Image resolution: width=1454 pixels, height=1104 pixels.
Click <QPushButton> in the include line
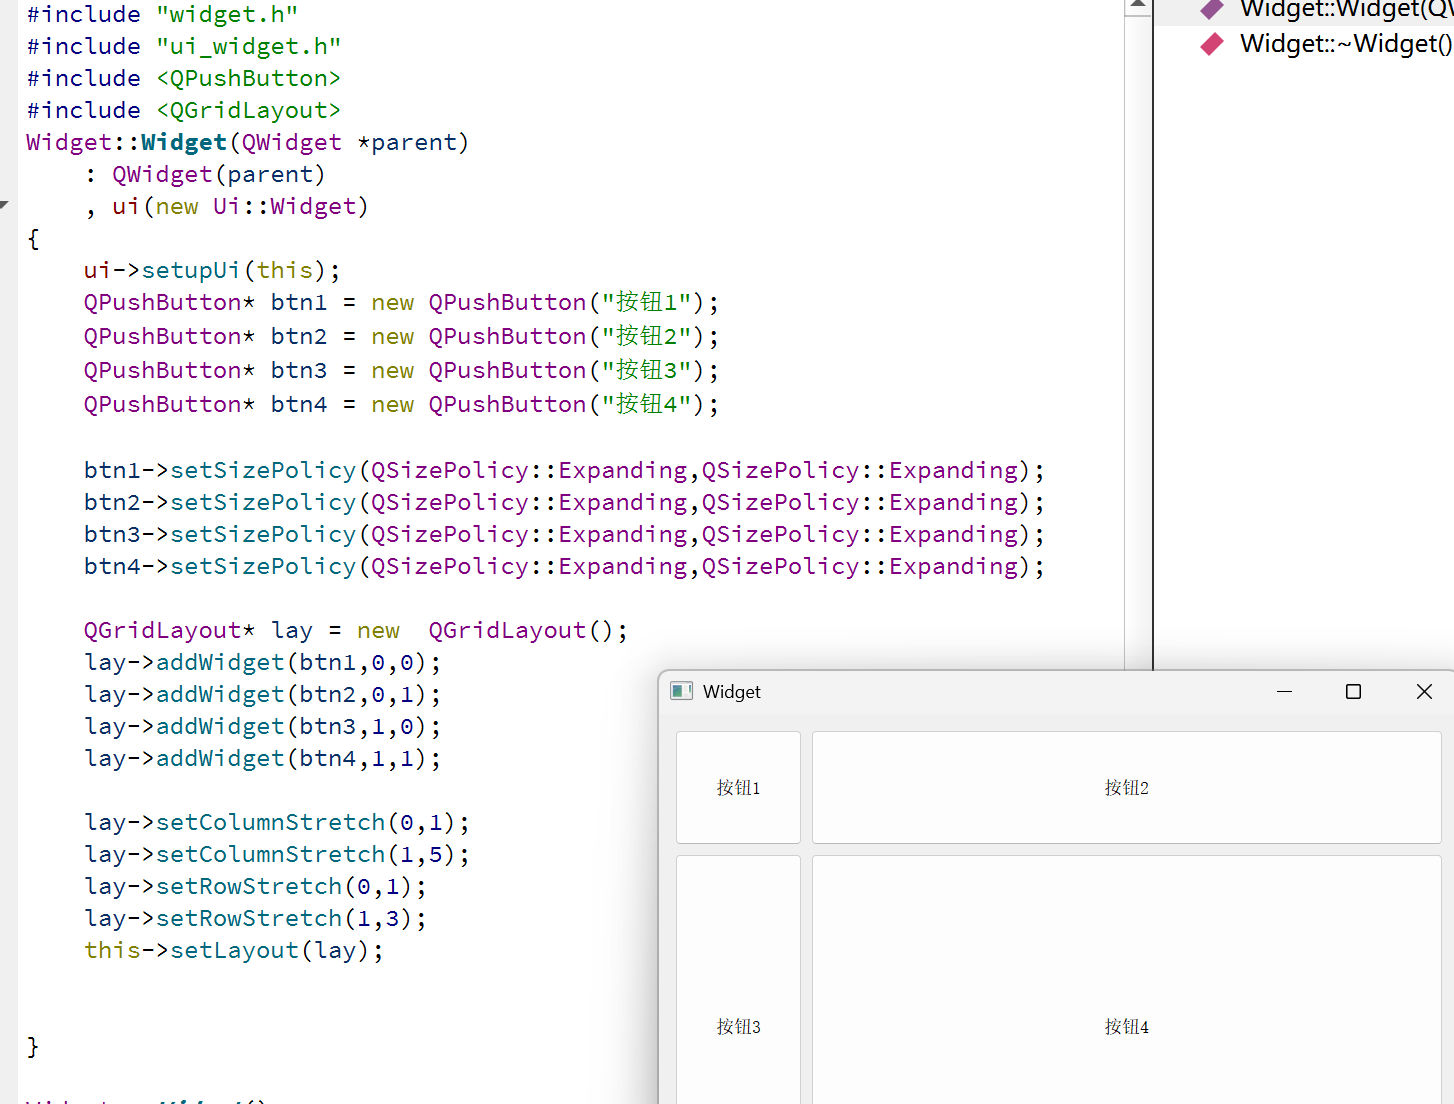click(249, 78)
